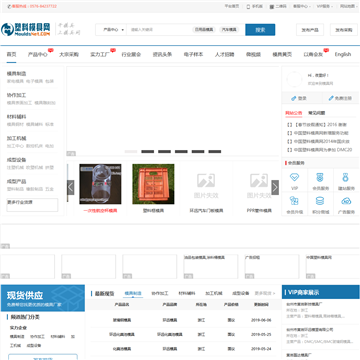Click the red badge on 产品中心 nav item
Image resolution: width=360 pixels, height=360 pixels.
pyautogui.click(x=51, y=50)
